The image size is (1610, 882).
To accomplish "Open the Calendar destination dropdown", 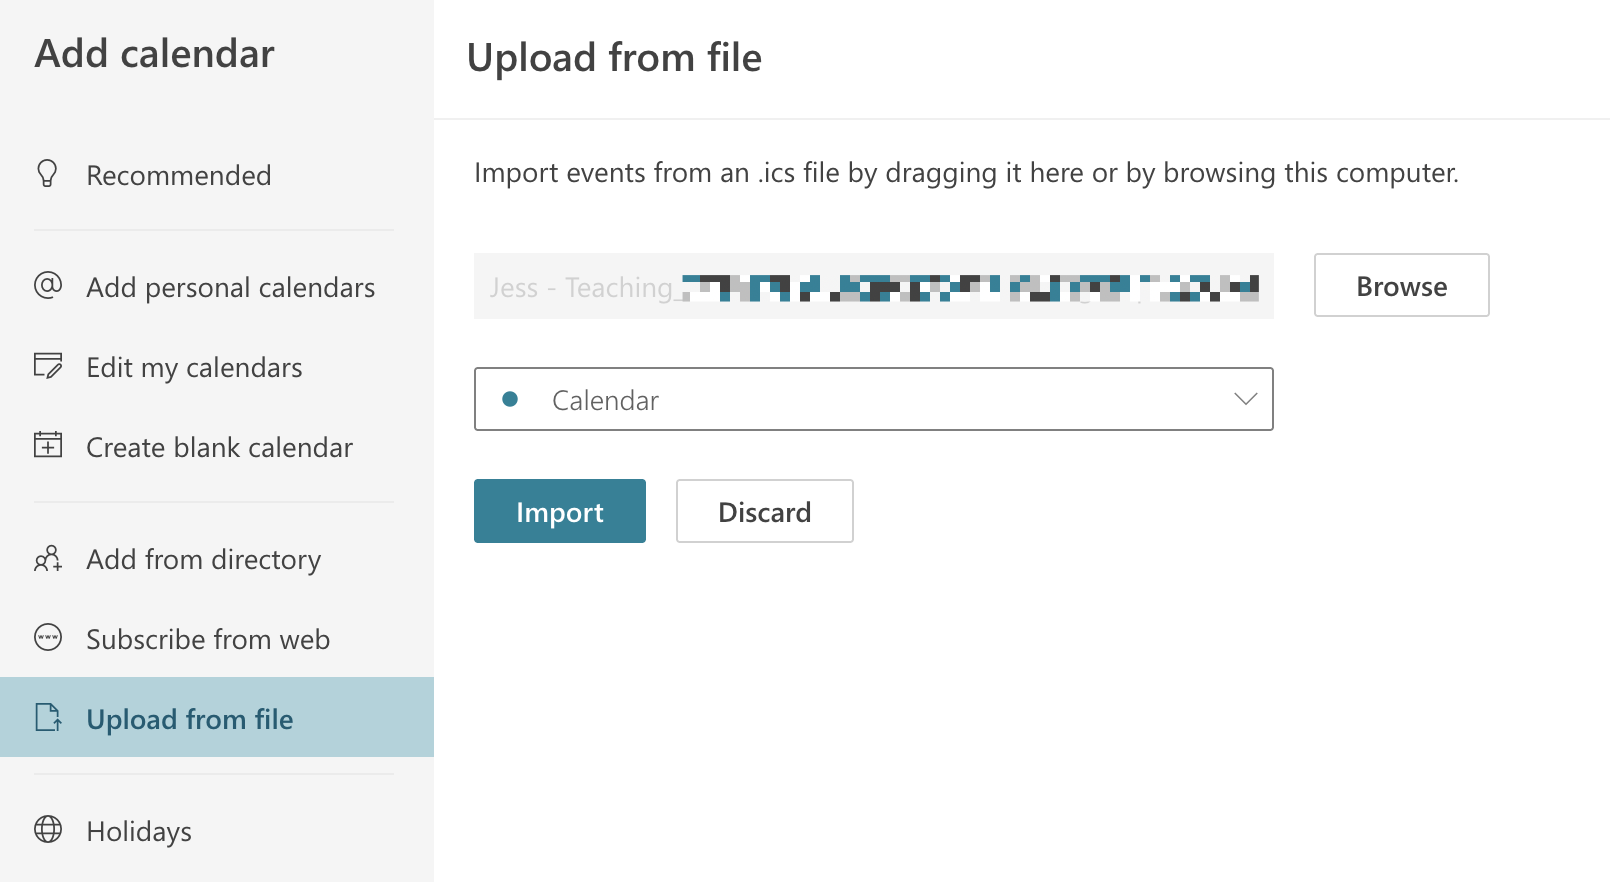I will [x=872, y=399].
